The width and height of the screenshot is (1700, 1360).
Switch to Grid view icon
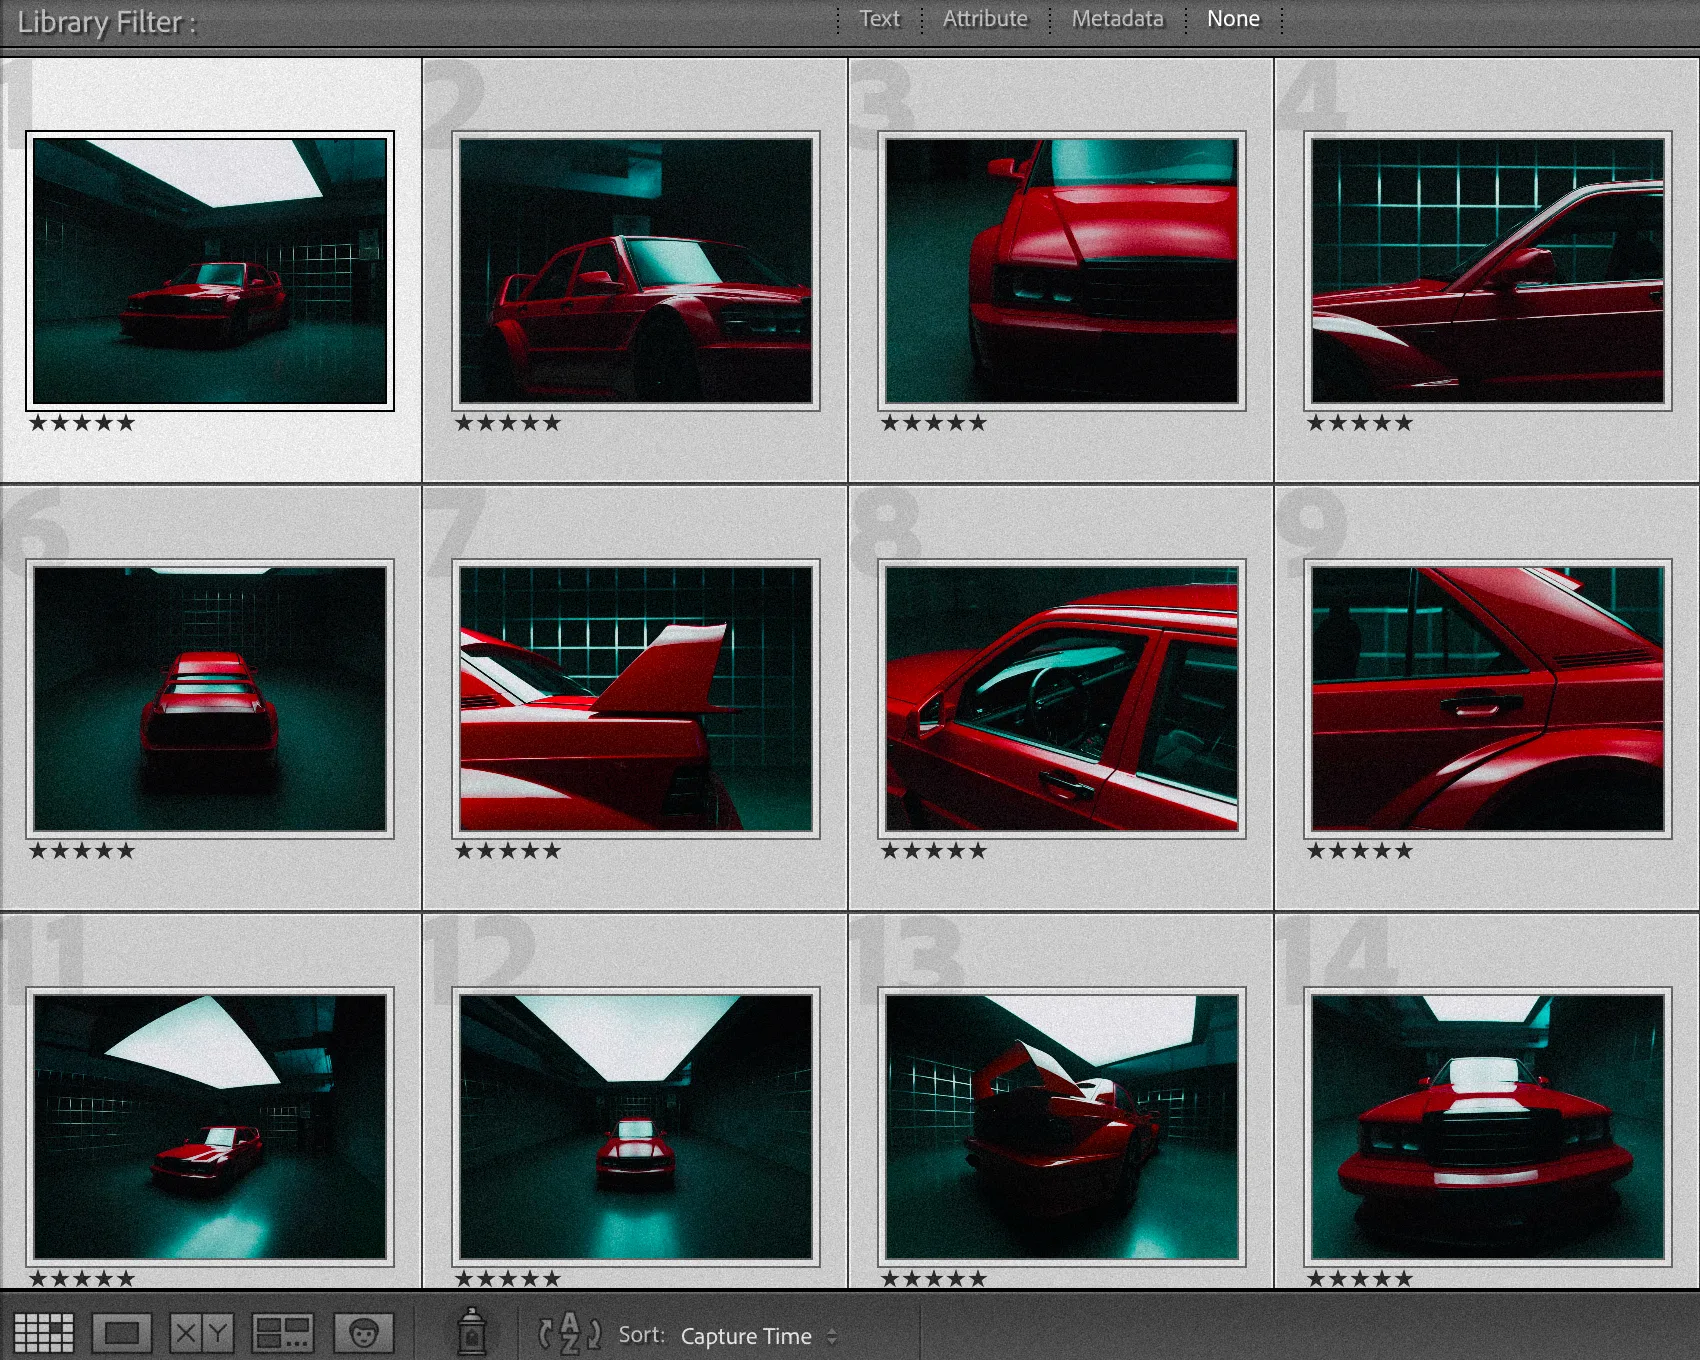[44, 1333]
